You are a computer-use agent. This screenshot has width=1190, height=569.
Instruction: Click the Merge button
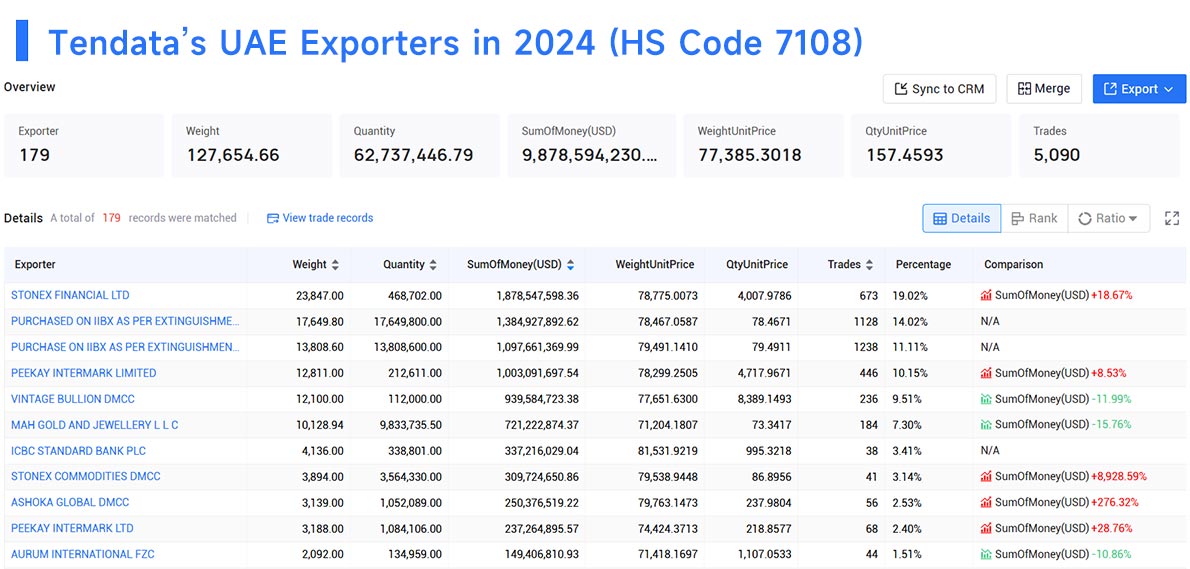click(1044, 89)
